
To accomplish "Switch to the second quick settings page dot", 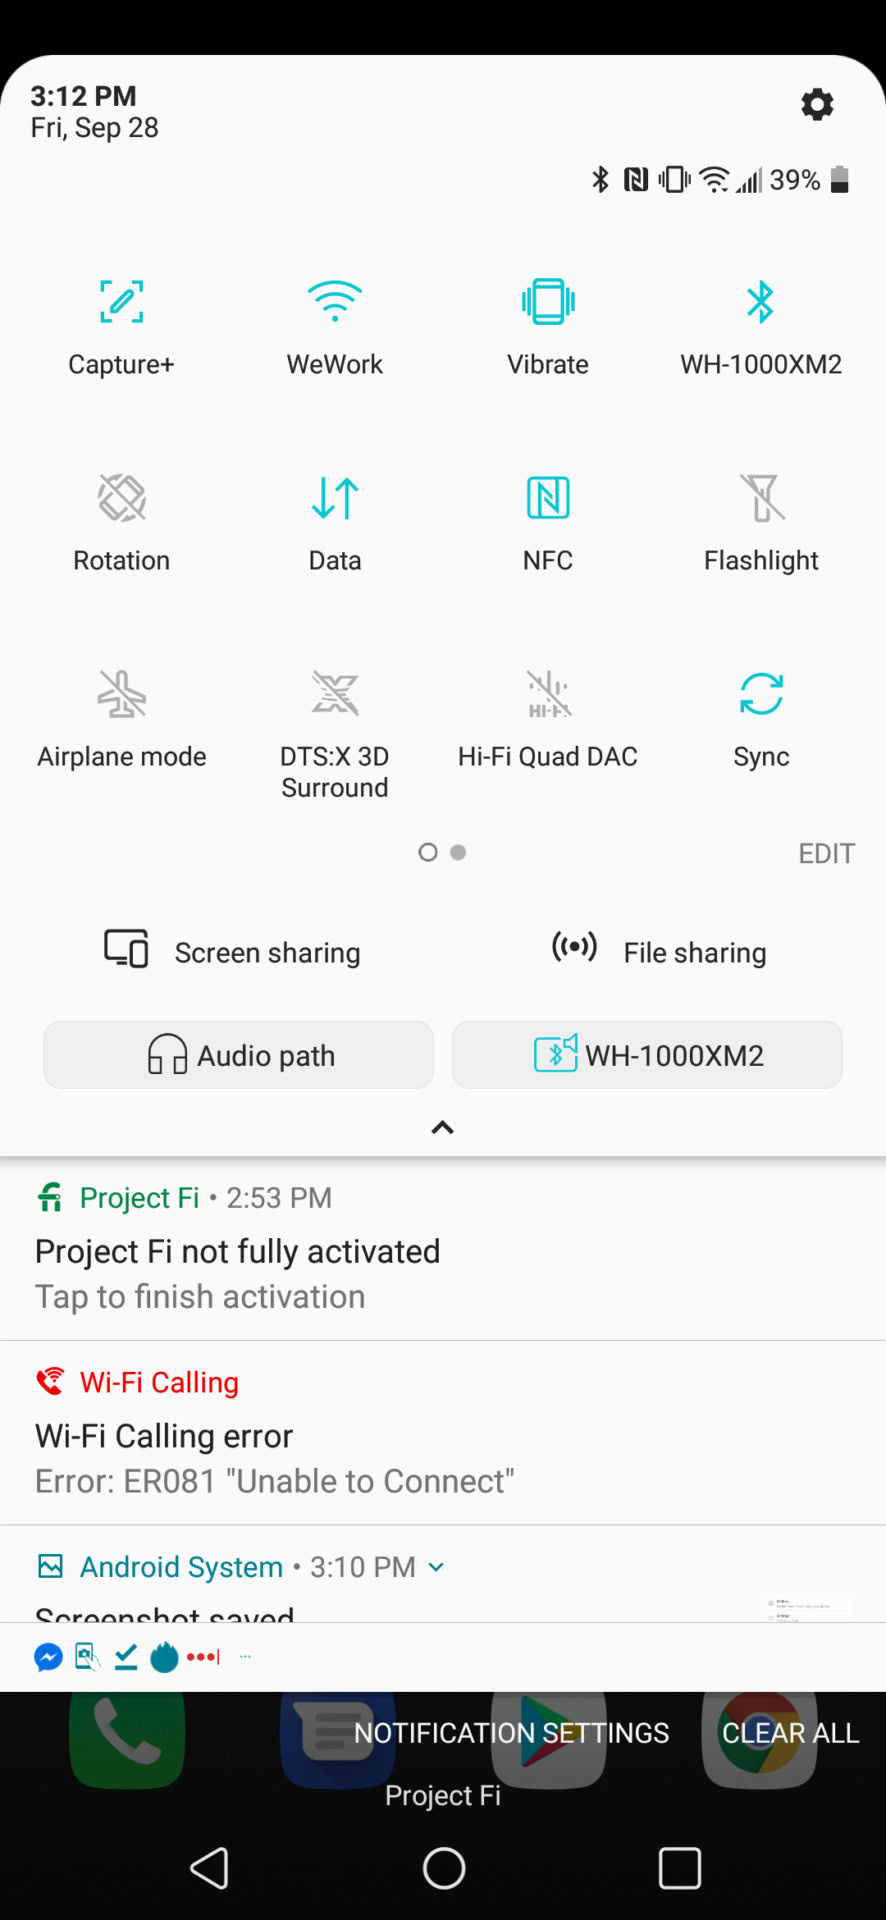I will click(458, 852).
